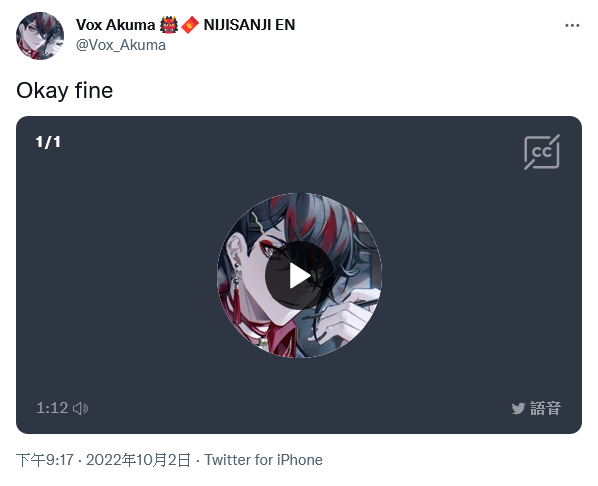
Task: Click the red oni mask emoji
Action: (x=169, y=25)
